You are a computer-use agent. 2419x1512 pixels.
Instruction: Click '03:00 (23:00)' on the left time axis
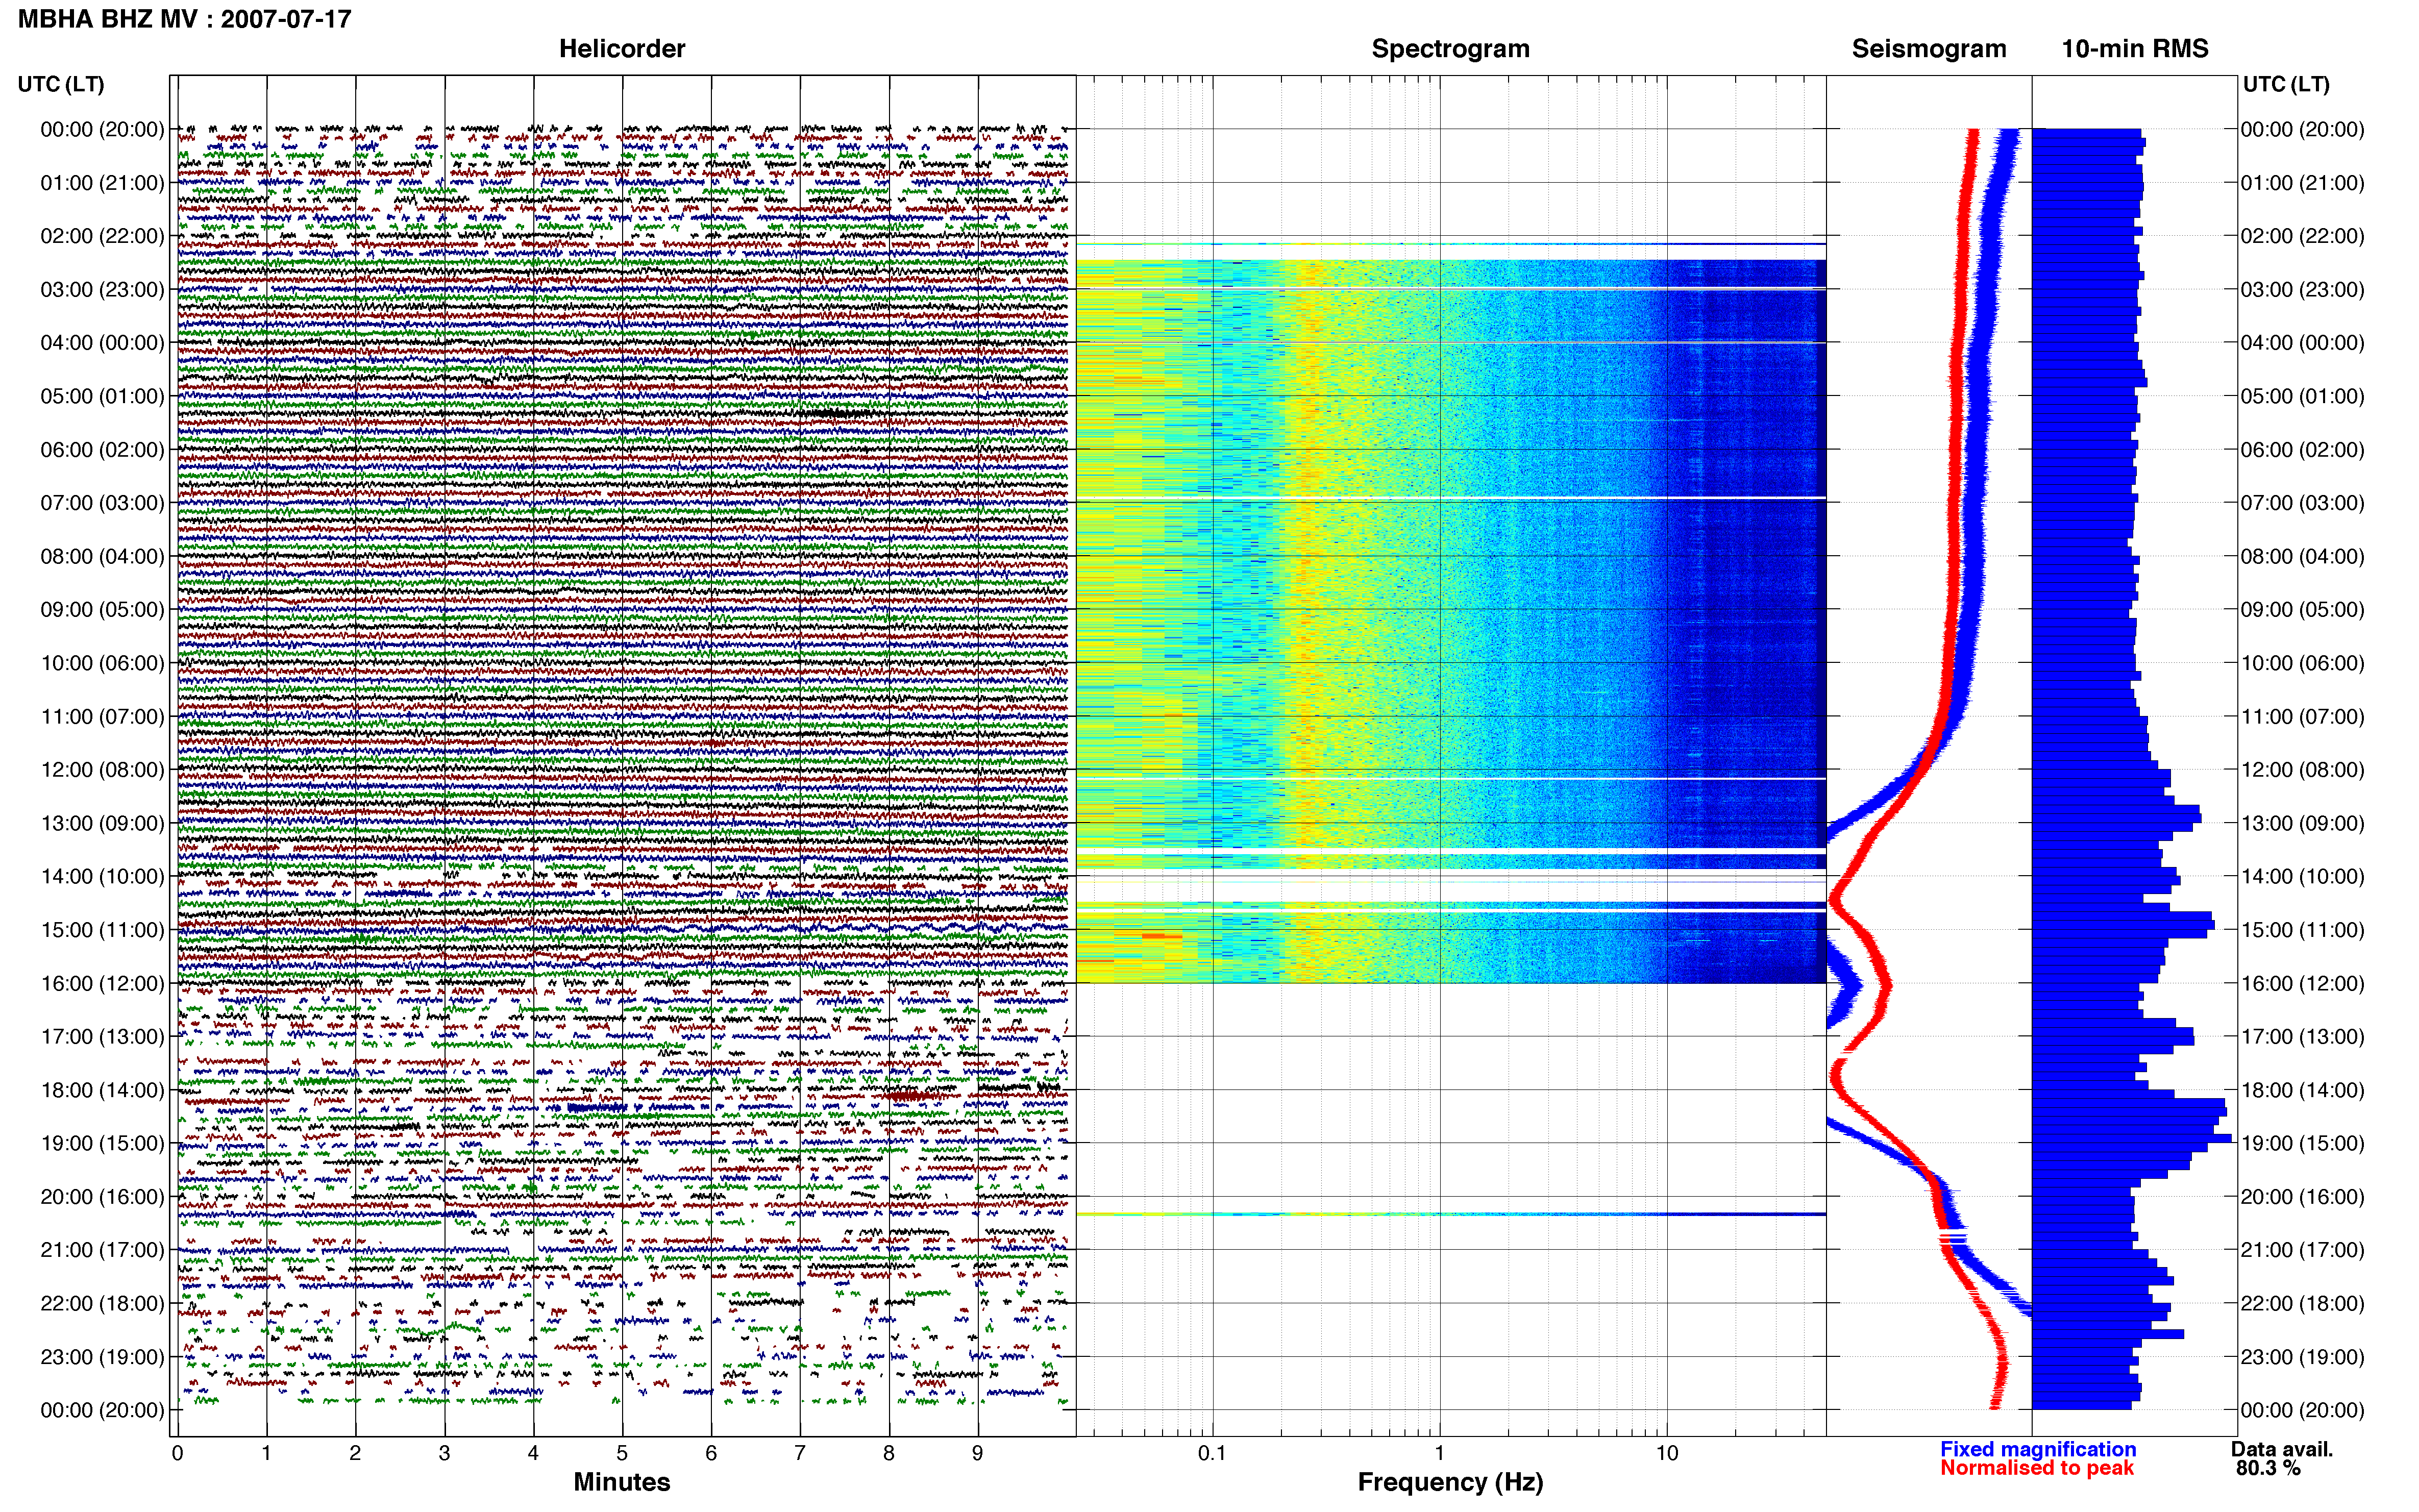pos(102,290)
